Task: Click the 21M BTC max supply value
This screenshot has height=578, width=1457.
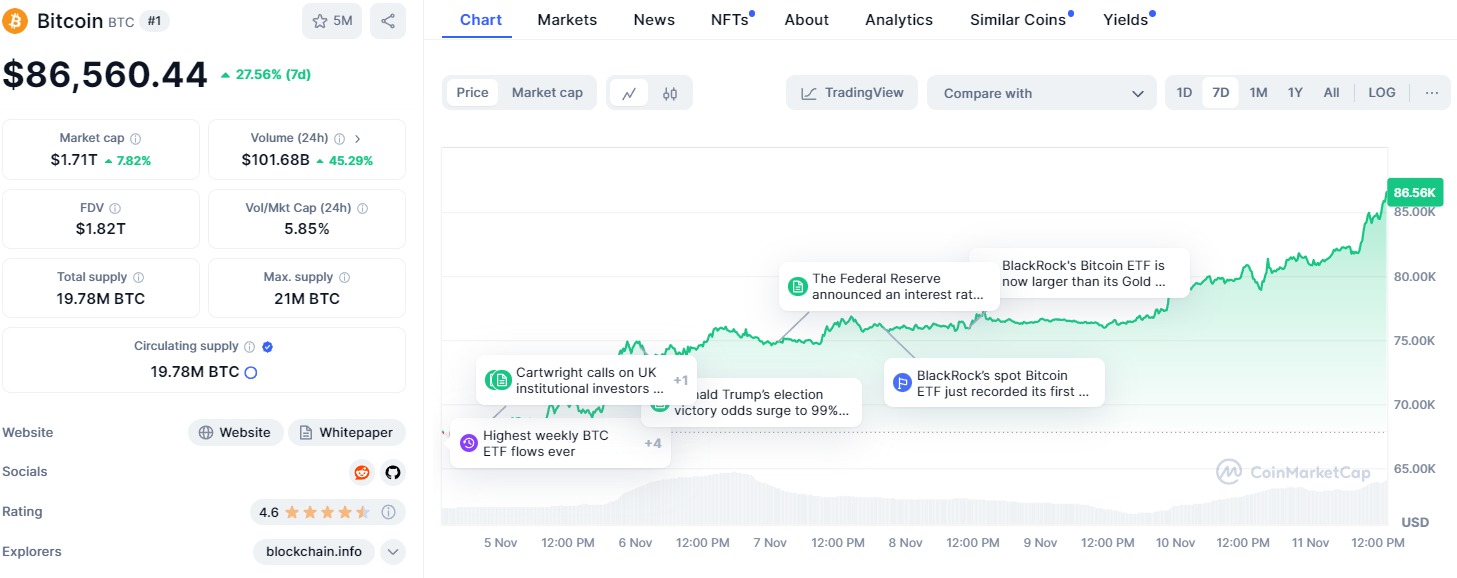Action: pos(307,299)
